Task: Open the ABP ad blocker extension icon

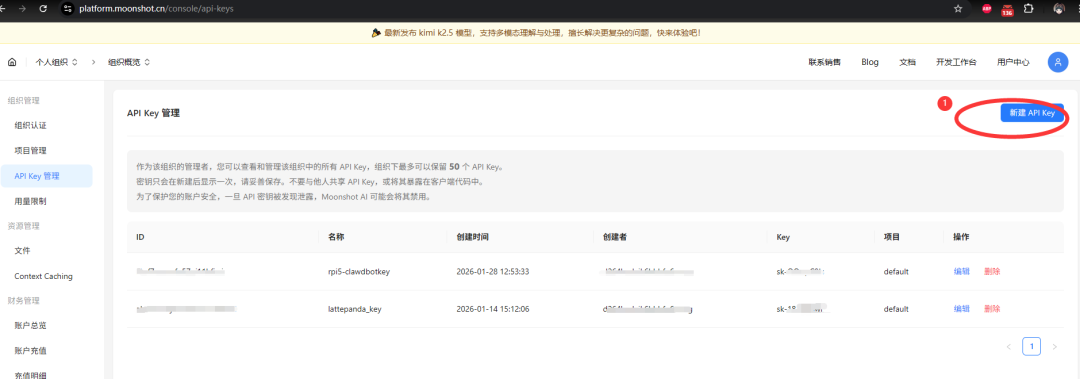Action: pos(986,9)
